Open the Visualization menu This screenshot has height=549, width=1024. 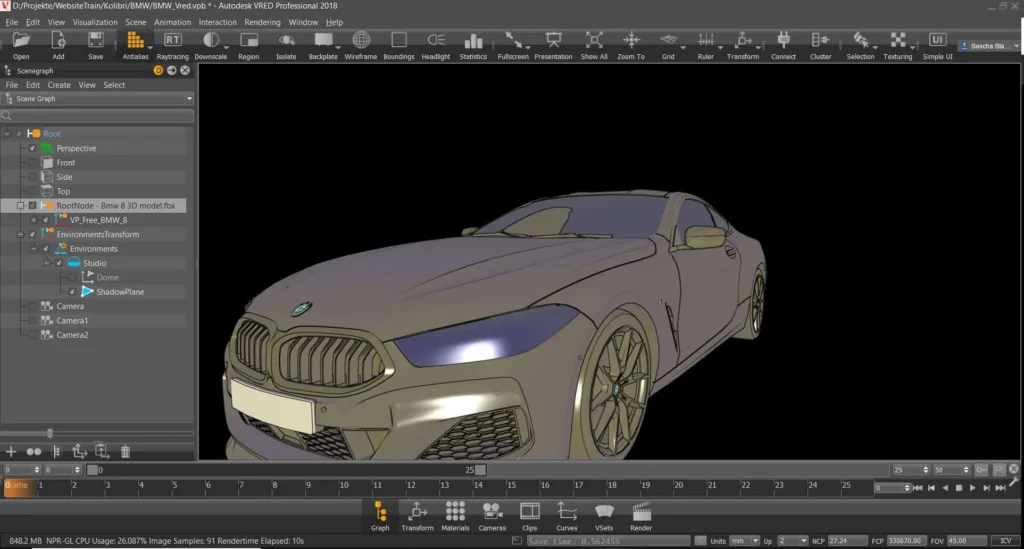click(95, 22)
